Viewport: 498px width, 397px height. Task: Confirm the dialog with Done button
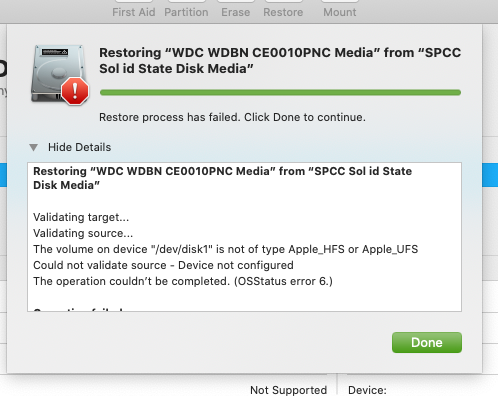[x=427, y=342]
